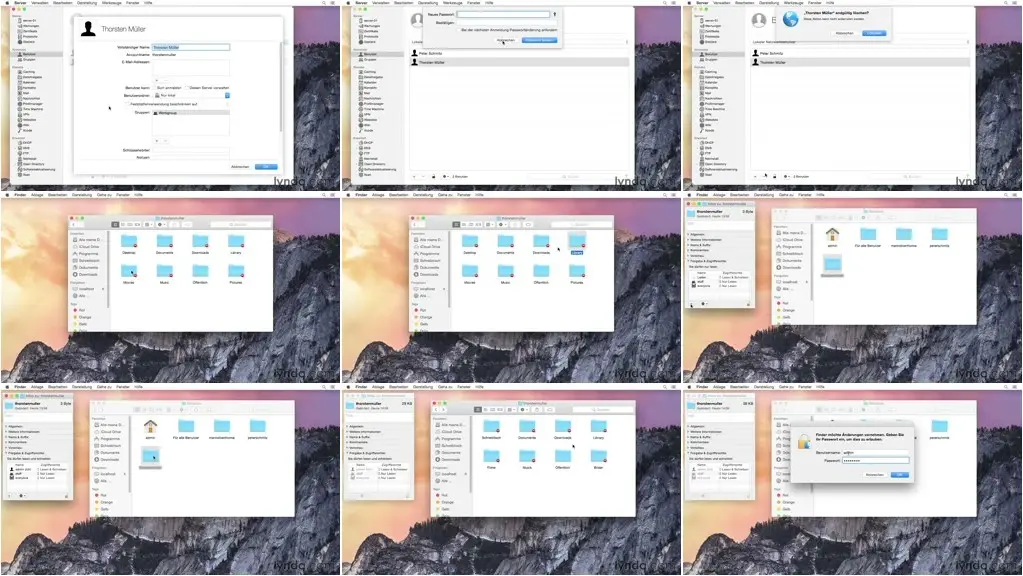This screenshot has height=576, width=1023.
Task: Click Abbrechen in the Finder authentication dialog
Action: [874, 474]
